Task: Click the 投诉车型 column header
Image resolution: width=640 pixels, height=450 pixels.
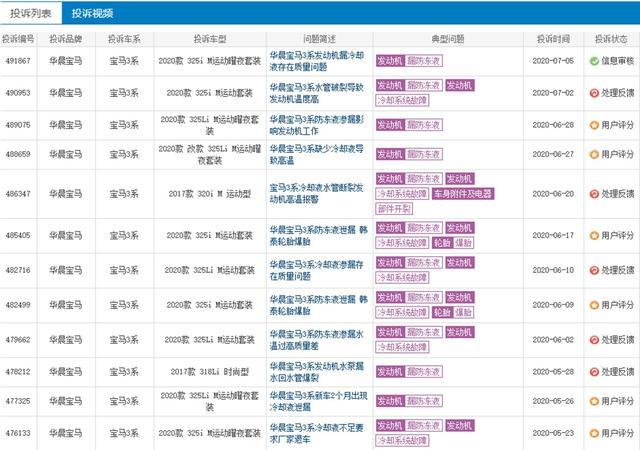Action: (x=210, y=39)
